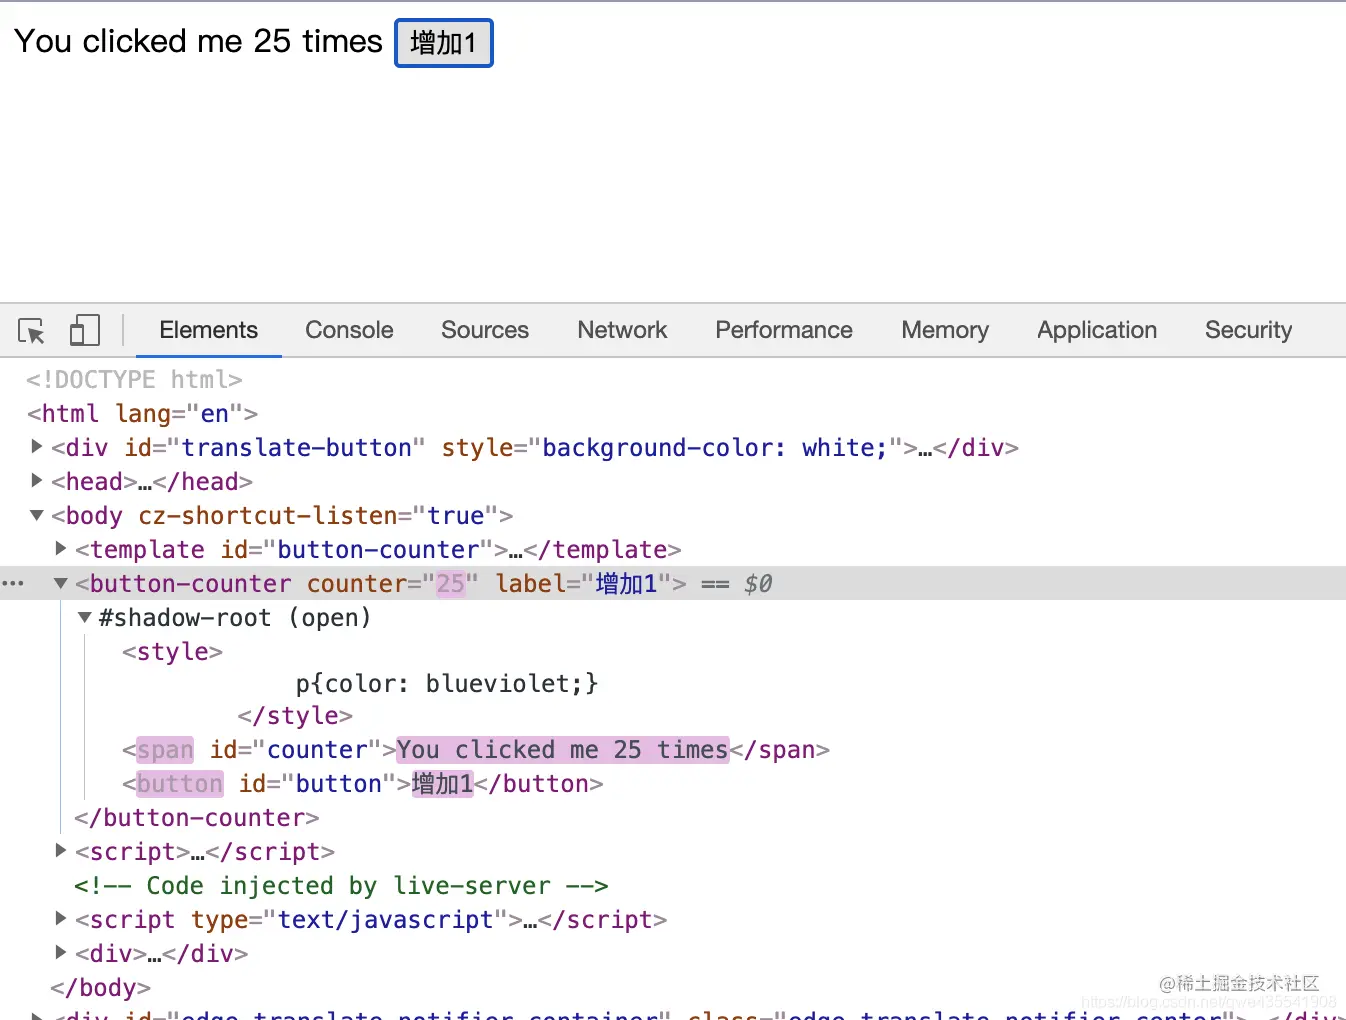Collapse the body element node
This screenshot has width=1346, height=1020.
pyautogui.click(x=37, y=515)
